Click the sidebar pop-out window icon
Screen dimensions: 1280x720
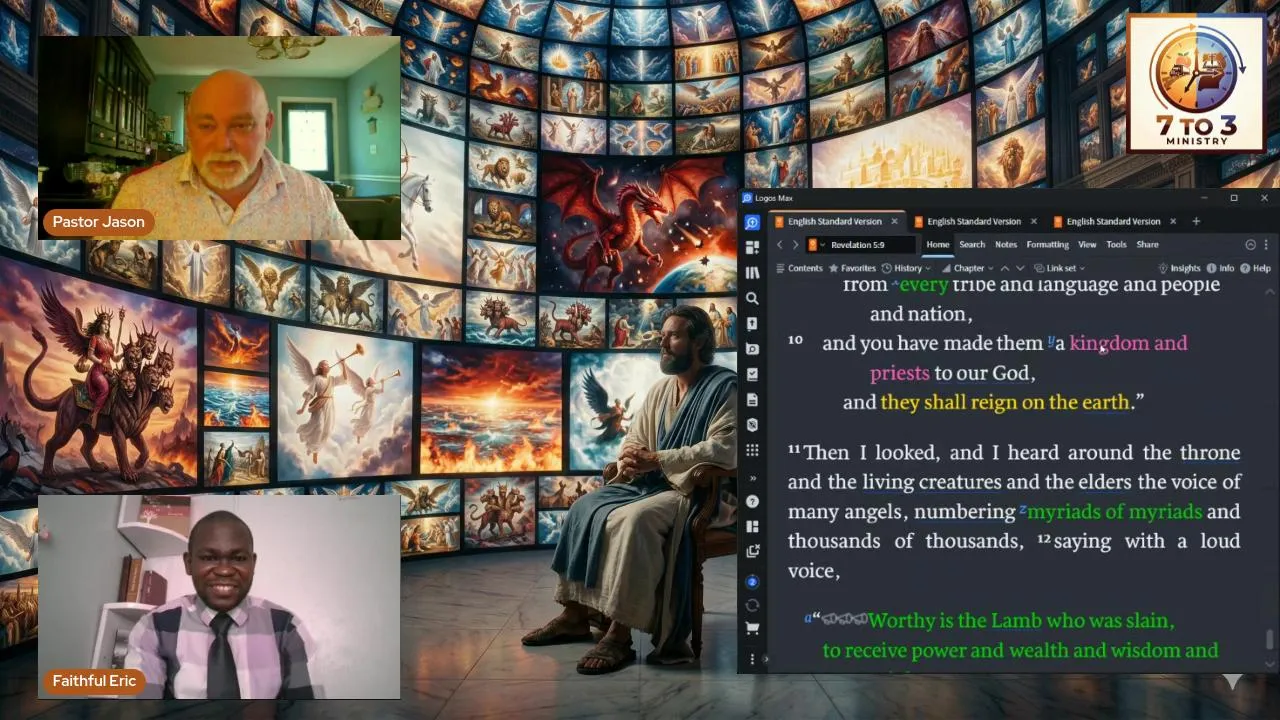pyautogui.click(x=752, y=551)
